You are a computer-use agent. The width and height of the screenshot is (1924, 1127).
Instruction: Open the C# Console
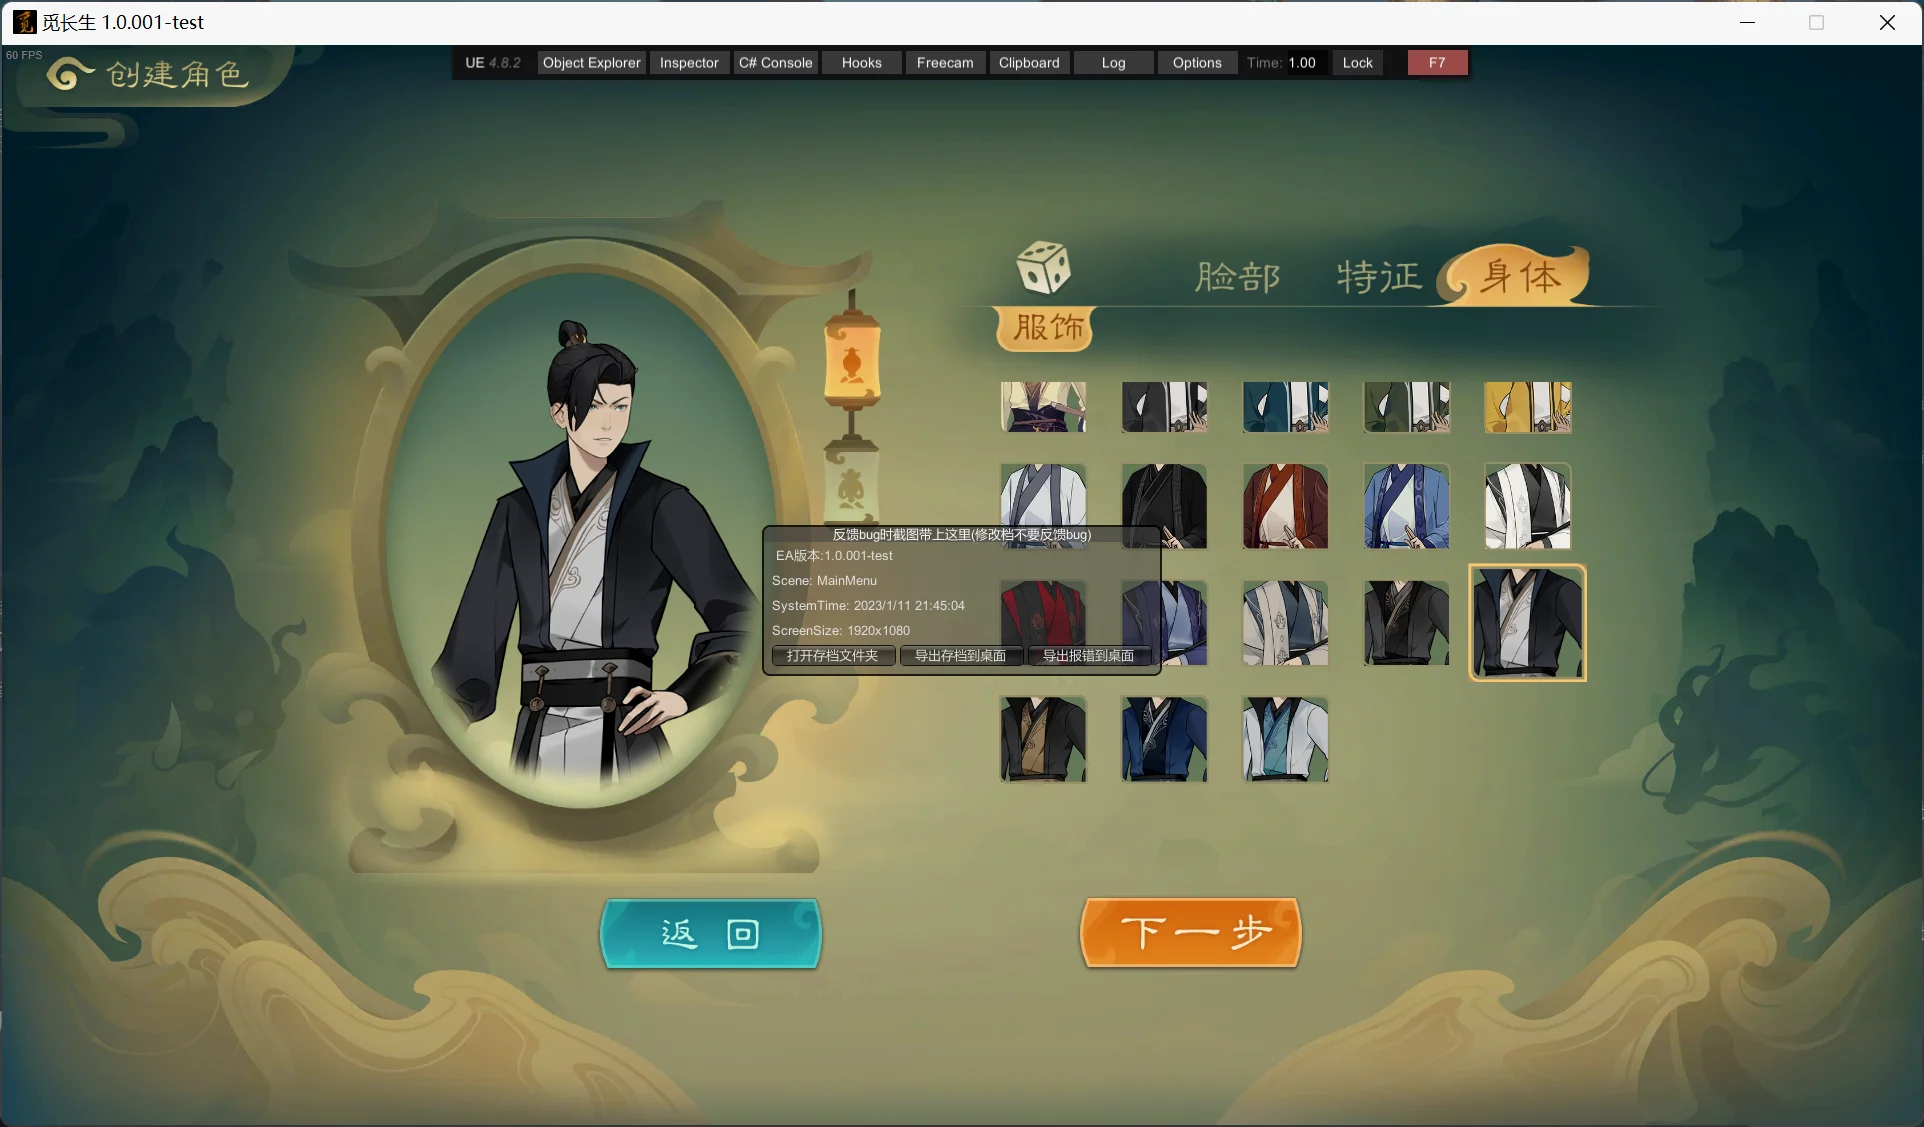pyautogui.click(x=776, y=62)
